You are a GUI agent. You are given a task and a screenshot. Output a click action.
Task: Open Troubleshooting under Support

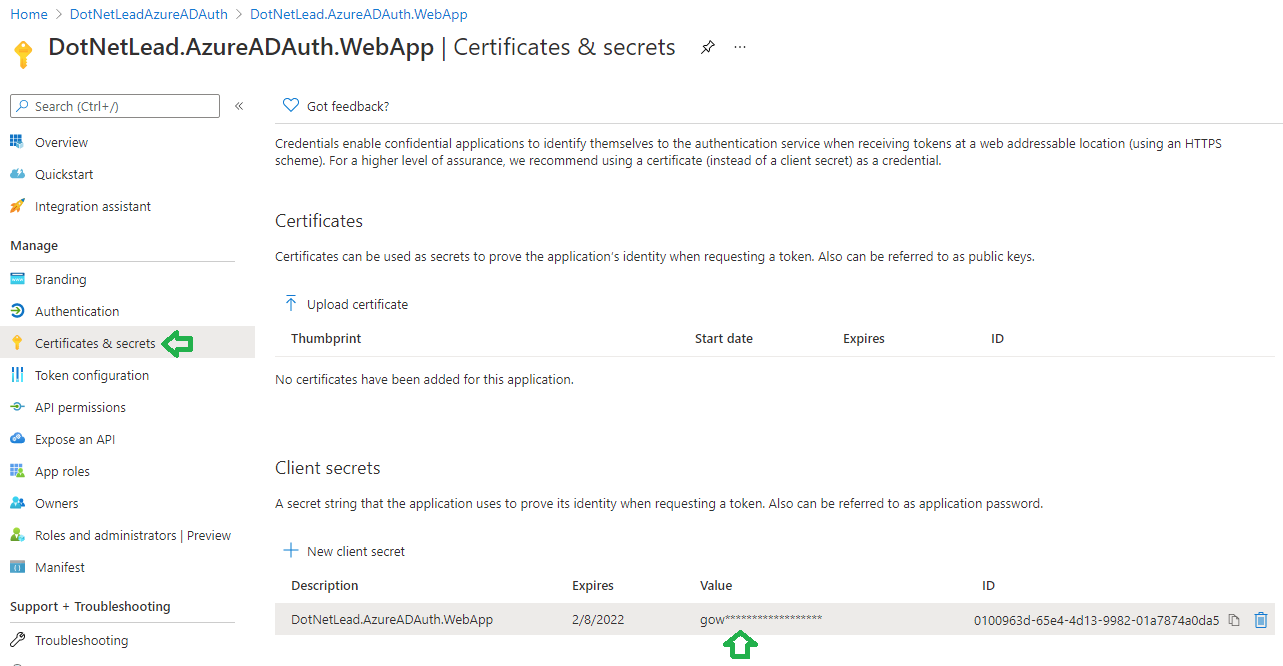[81, 640]
